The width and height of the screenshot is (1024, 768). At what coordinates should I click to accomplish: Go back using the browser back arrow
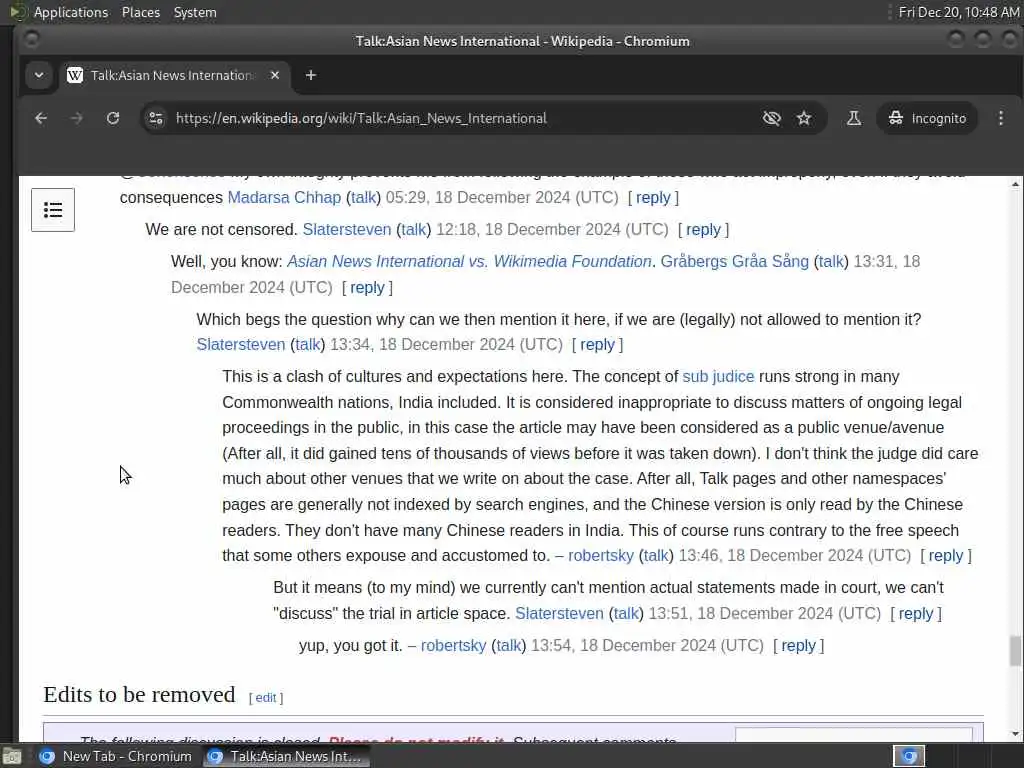point(40,118)
